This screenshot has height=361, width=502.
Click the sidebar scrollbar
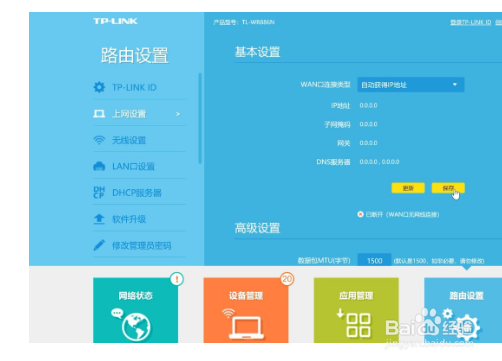click(200, 118)
